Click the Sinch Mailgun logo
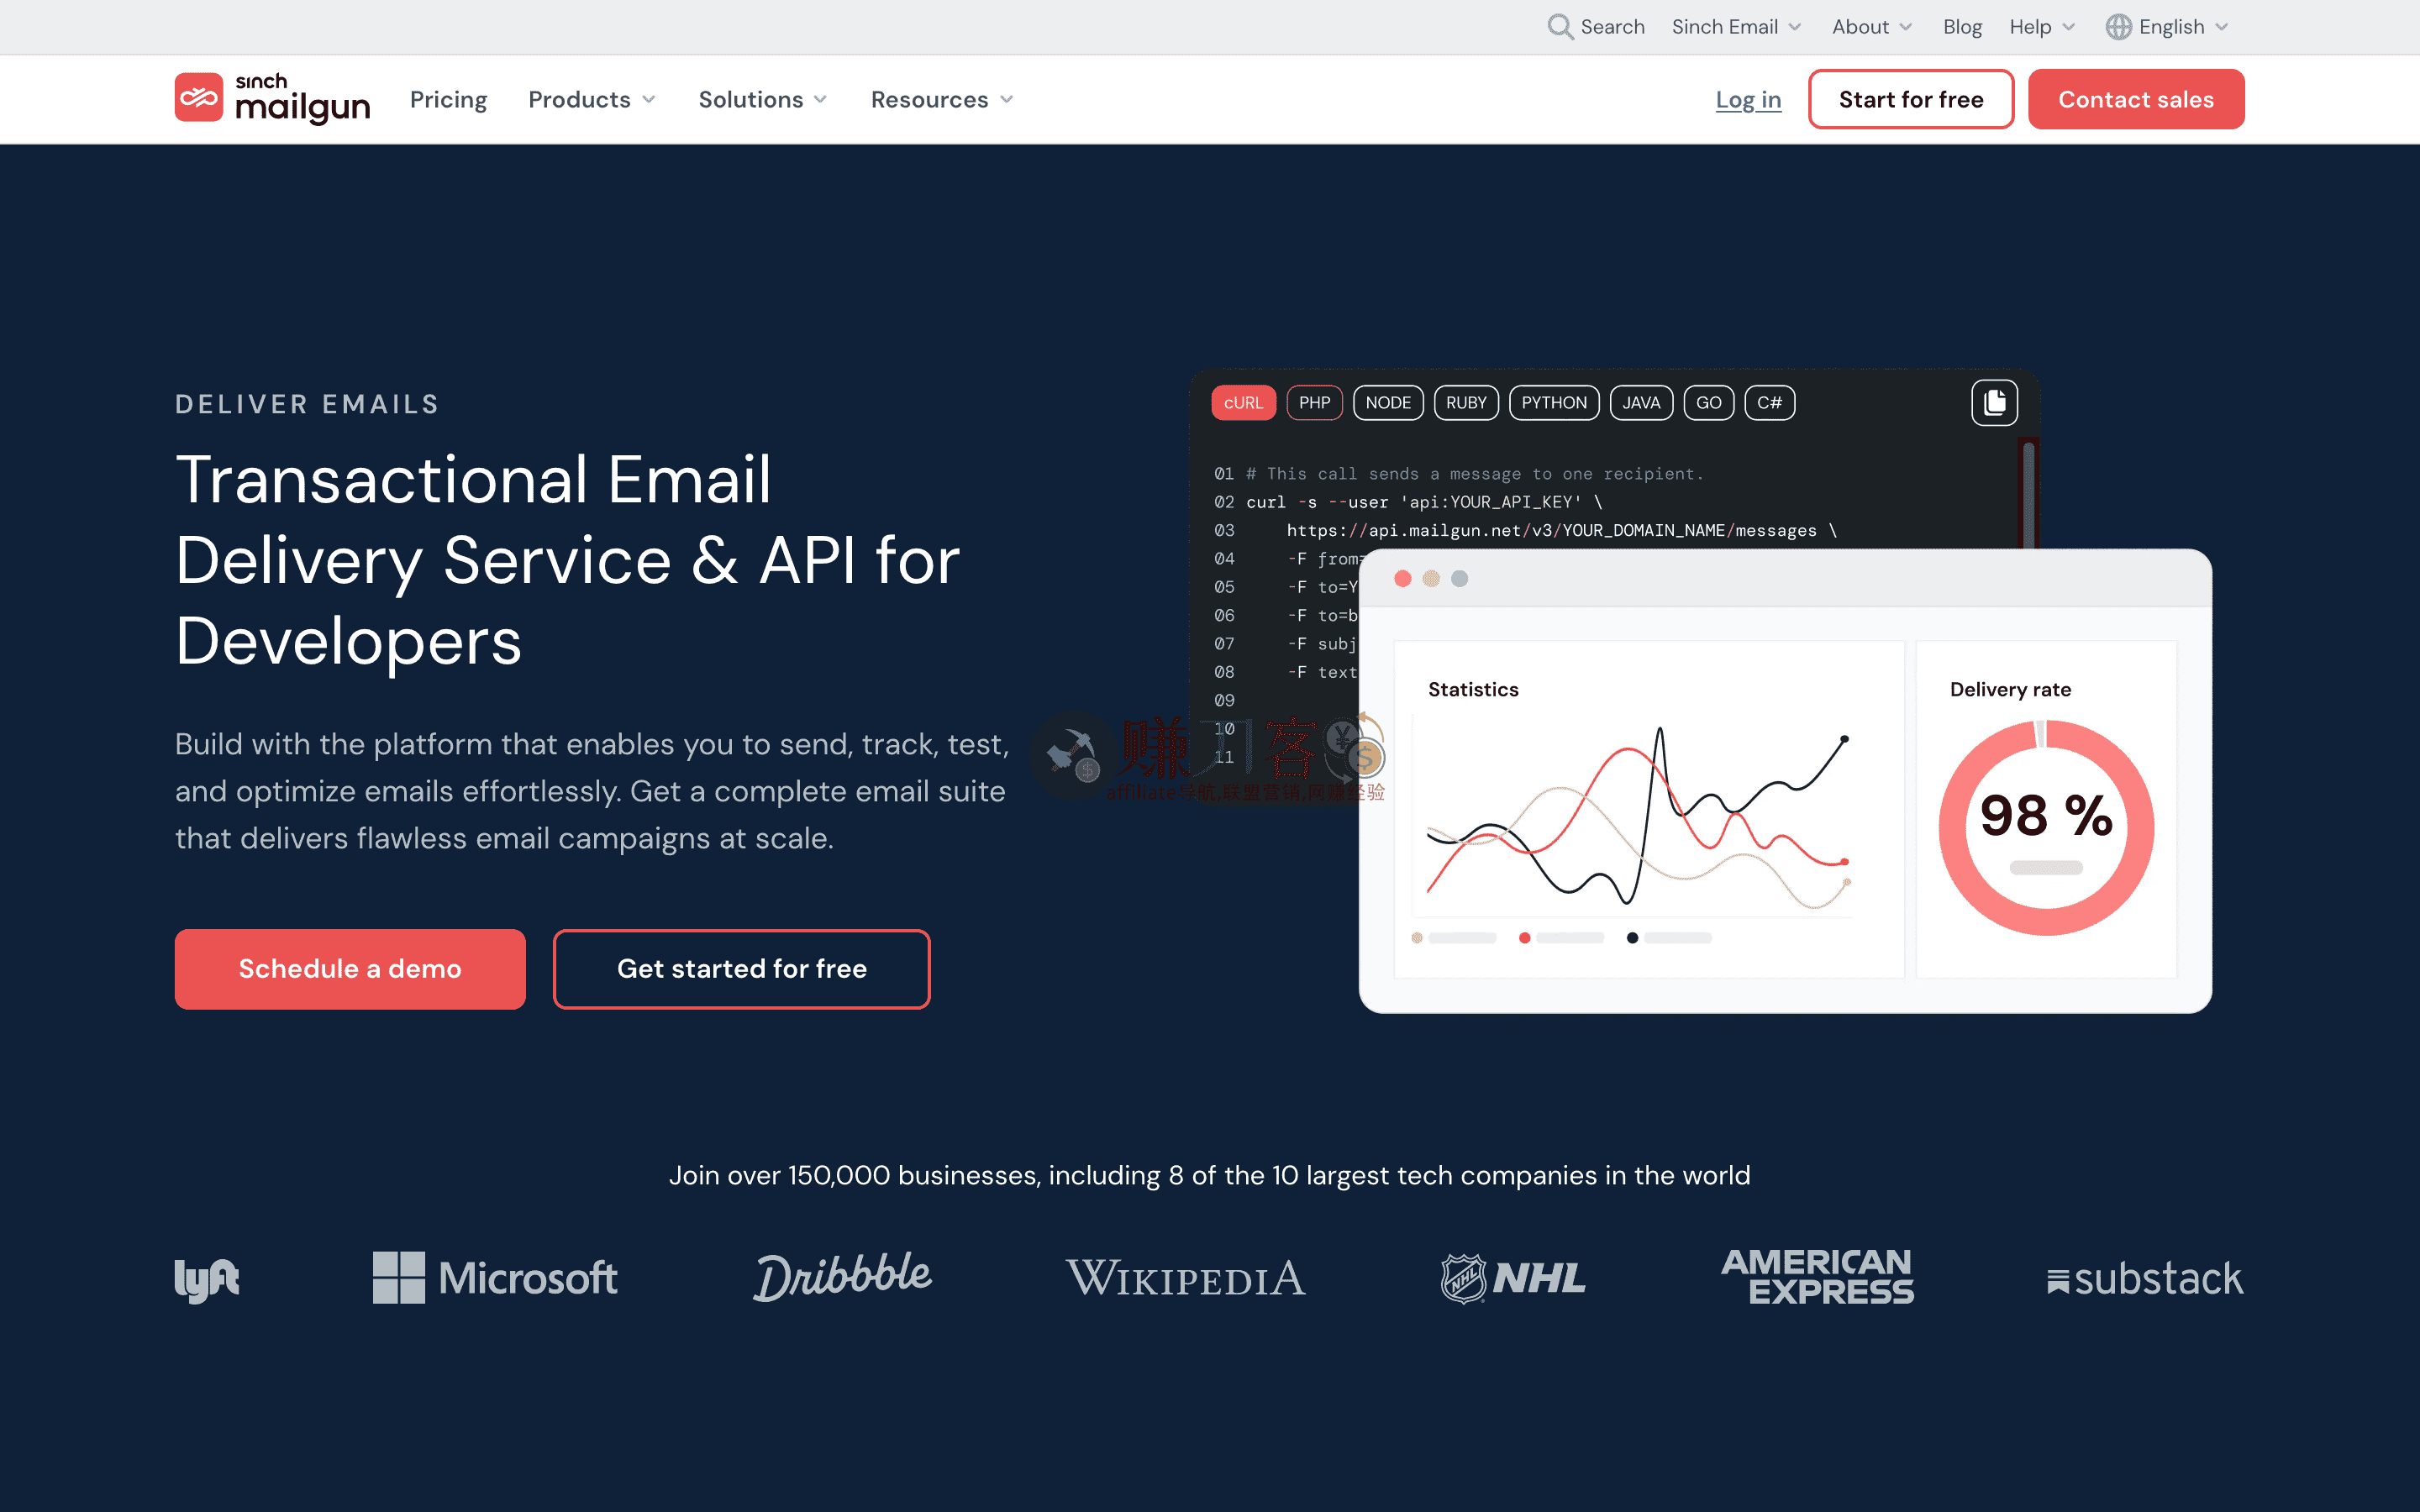2420x1512 pixels. pos(272,99)
